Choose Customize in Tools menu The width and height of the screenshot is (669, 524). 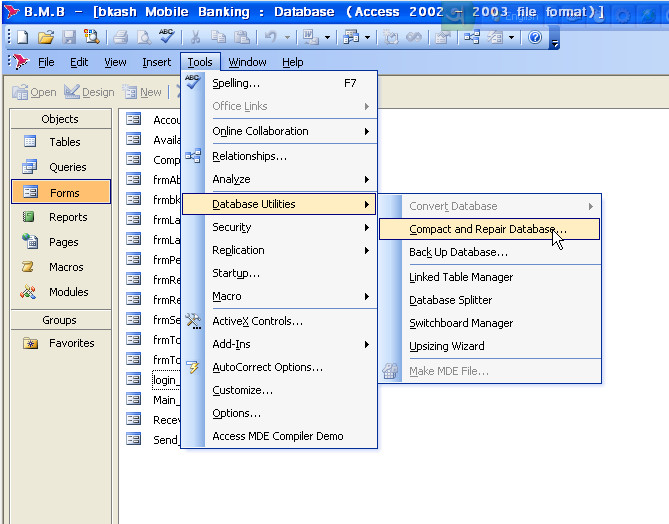coord(279,390)
